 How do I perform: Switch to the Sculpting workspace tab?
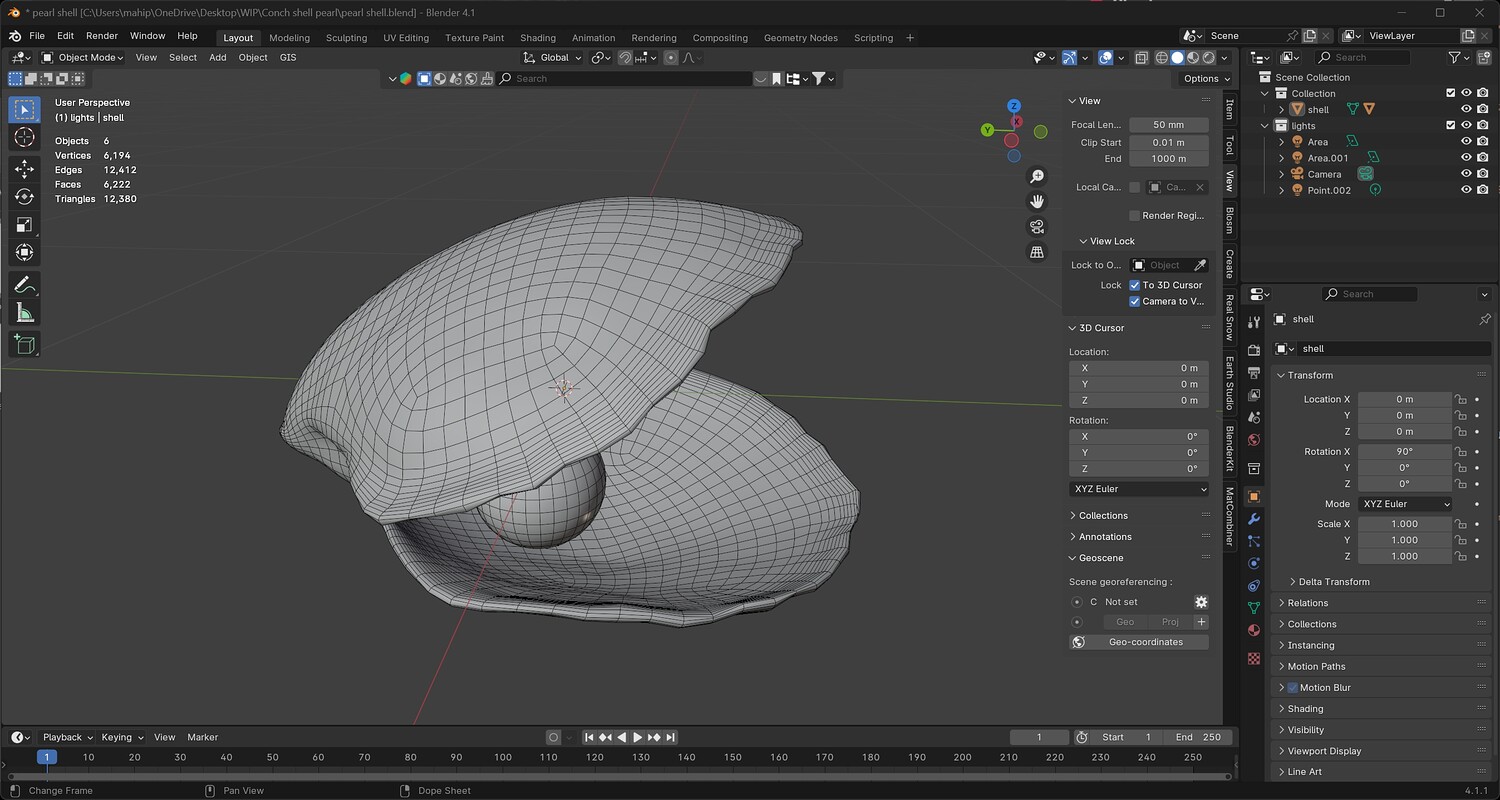coord(346,38)
